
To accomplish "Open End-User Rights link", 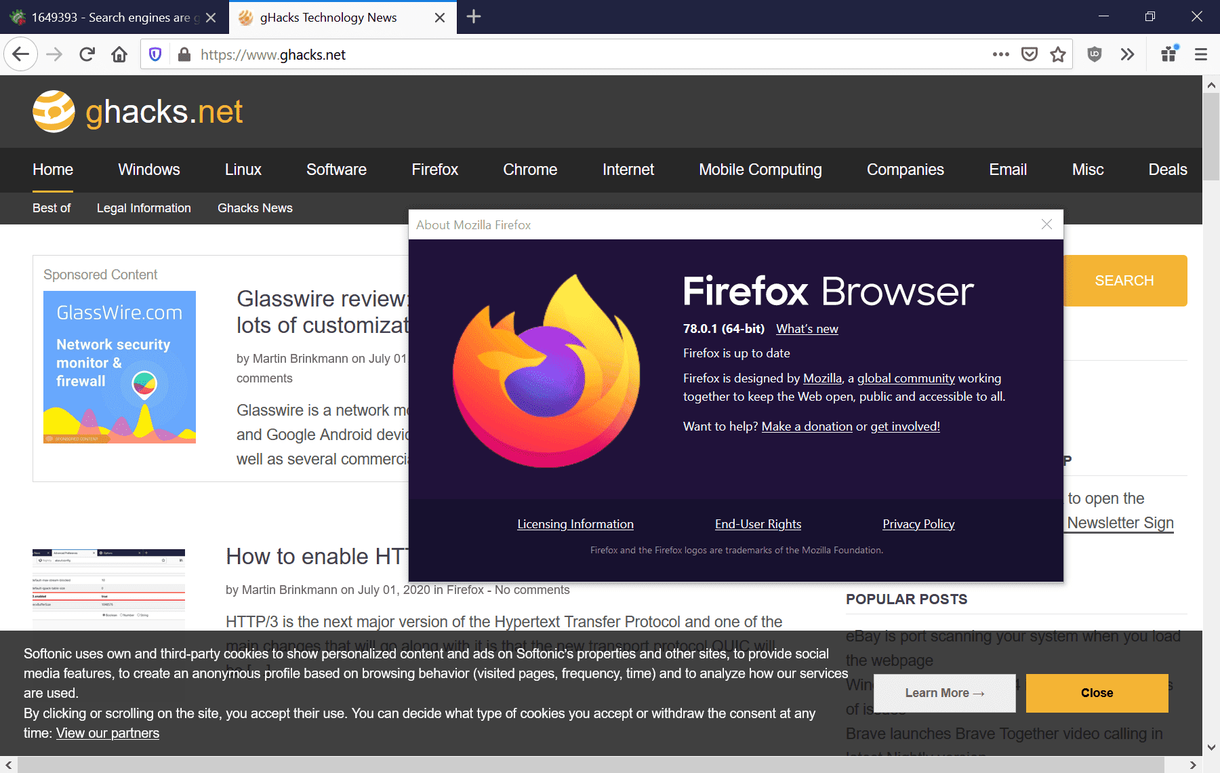I will tap(758, 524).
